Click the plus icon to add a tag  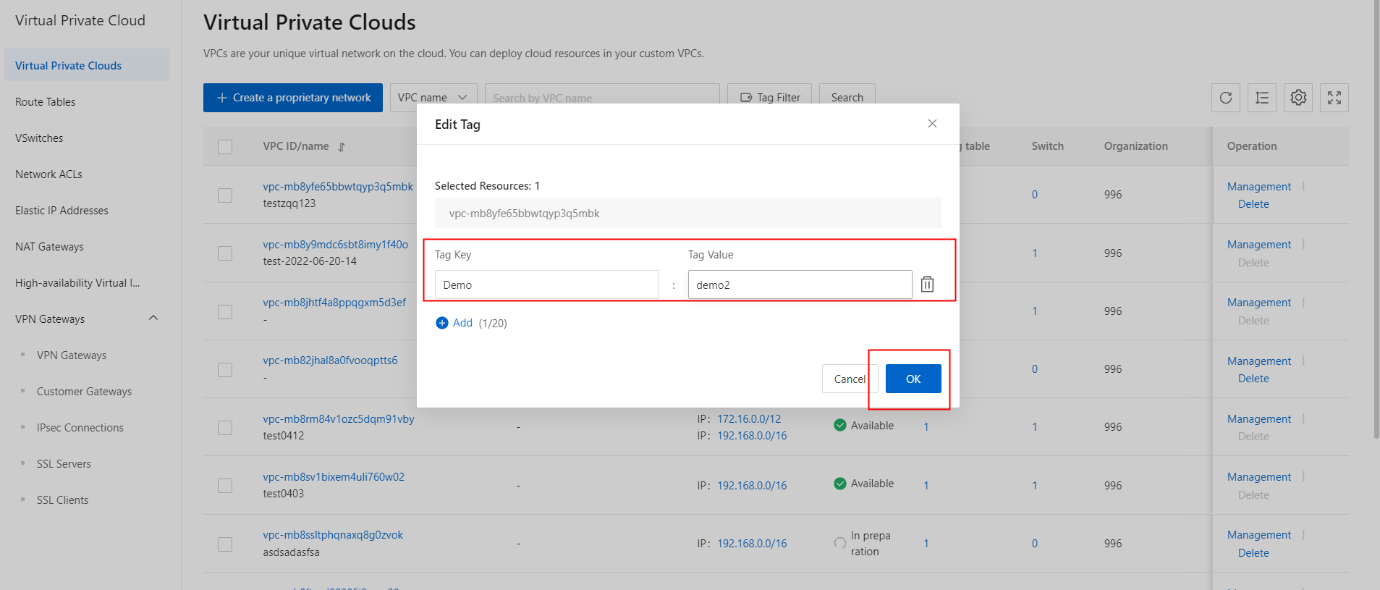442,323
